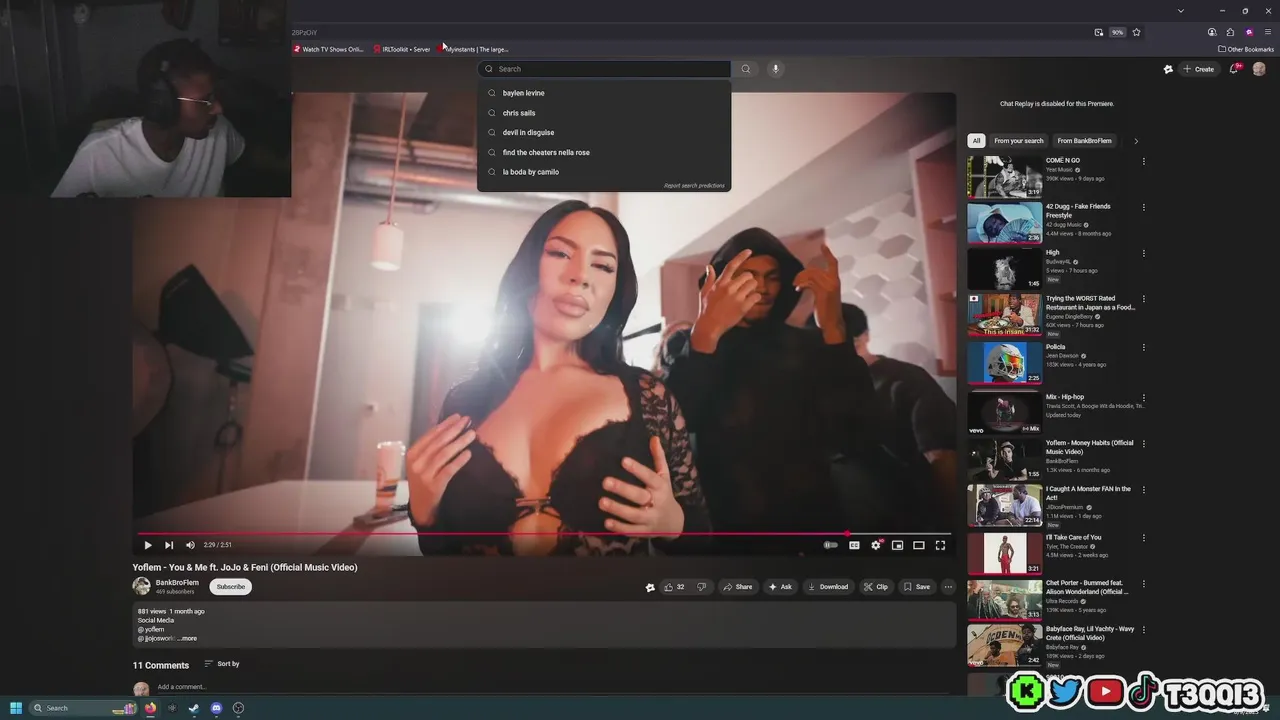Toggle the autoplay switch in player
This screenshot has height=720, width=1280.
[x=830, y=545]
